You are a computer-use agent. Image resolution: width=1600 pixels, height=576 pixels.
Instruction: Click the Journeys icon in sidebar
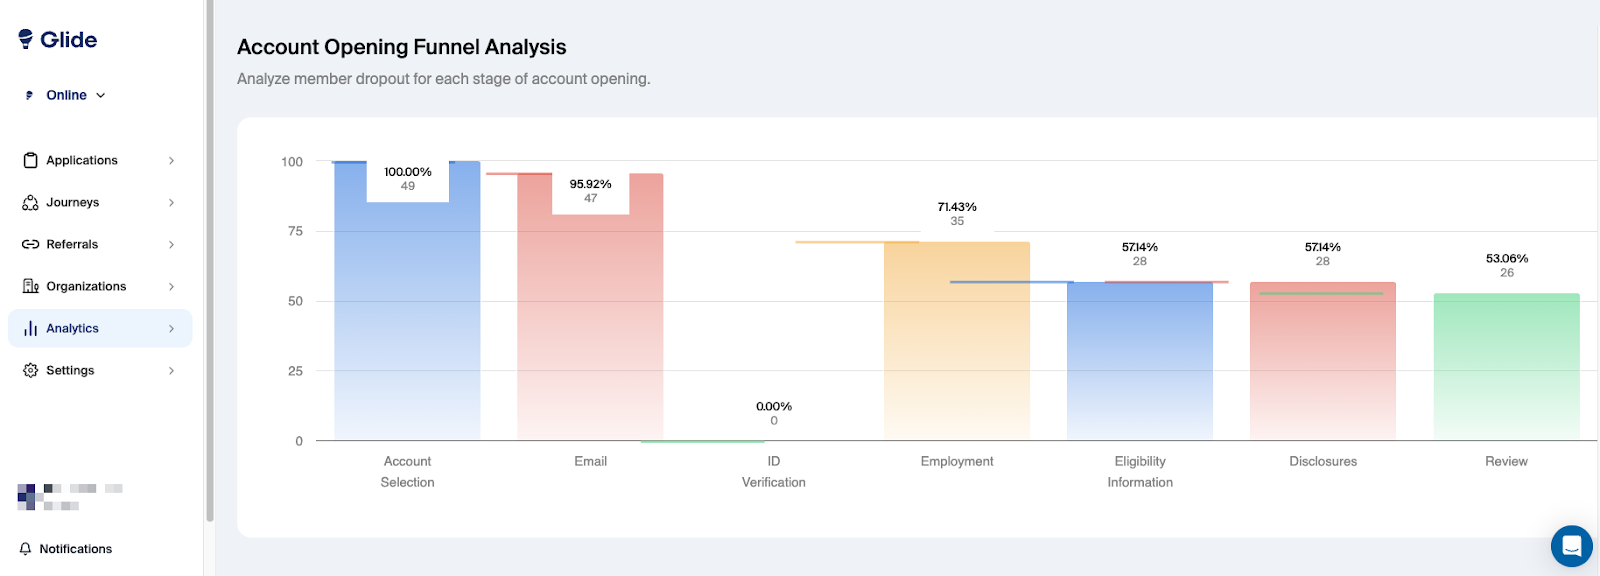coord(30,202)
